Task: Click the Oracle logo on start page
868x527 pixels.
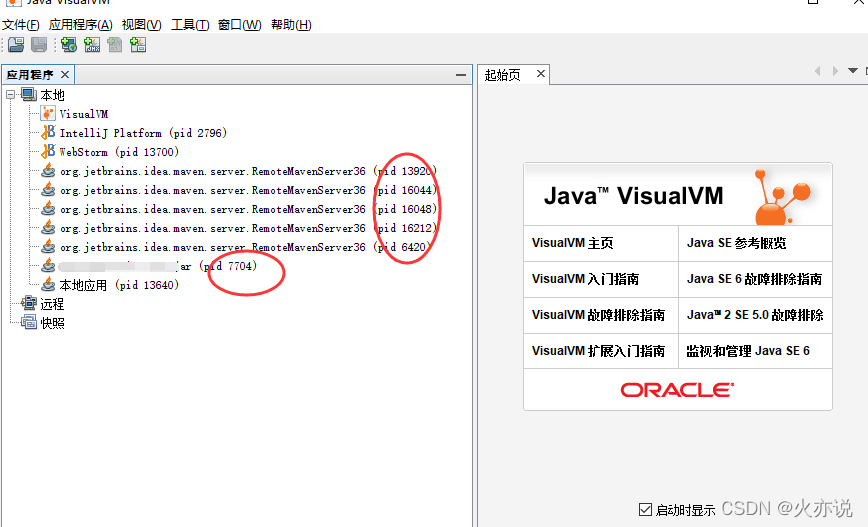Action: pyautogui.click(x=678, y=390)
